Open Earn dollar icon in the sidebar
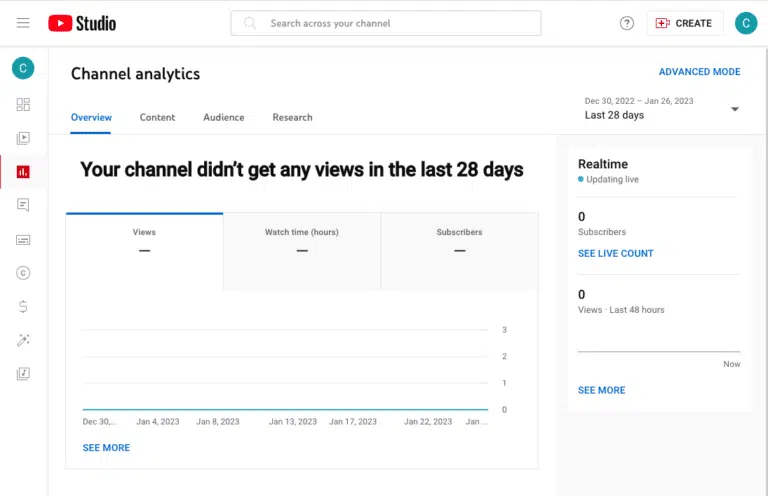This screenshot has width=768, height=496. tap(23, 307)
